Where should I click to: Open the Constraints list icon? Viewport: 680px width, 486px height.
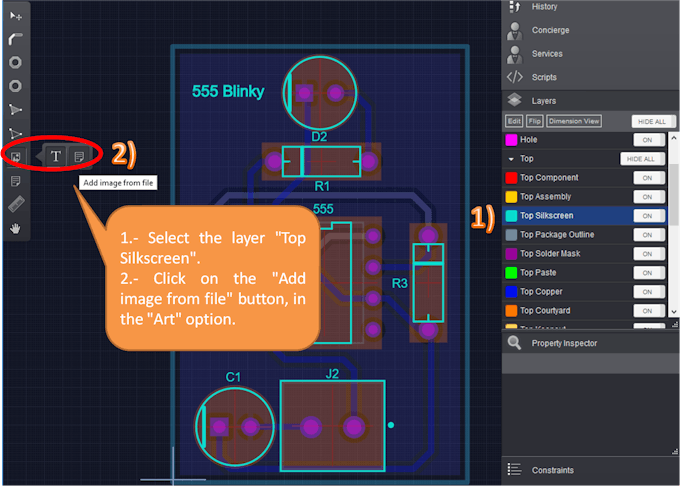coord(514,469)
